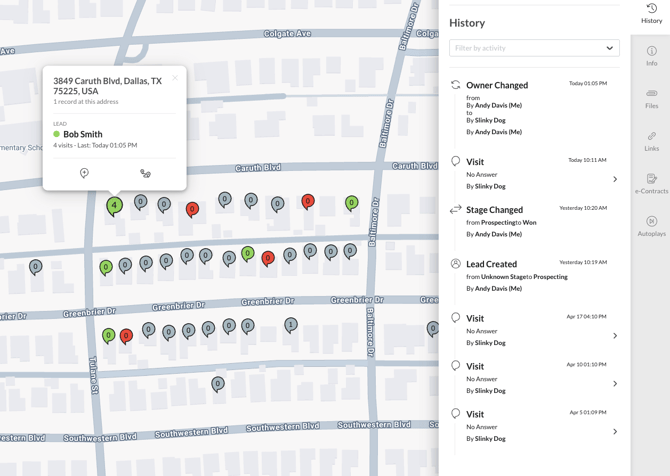Viewport: 670px width, 476px height.
Task: Click the add visit pin icon in popup
Action: click(84, 173)
